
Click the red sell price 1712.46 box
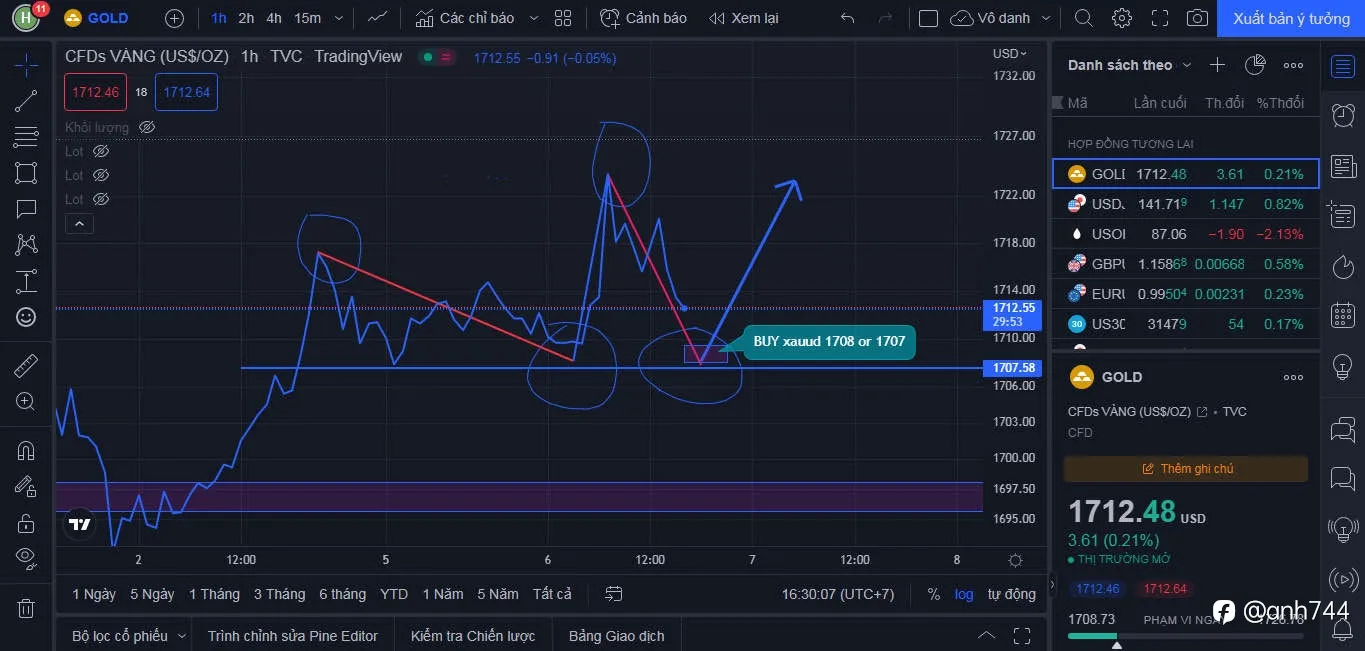tap(95, 92)
